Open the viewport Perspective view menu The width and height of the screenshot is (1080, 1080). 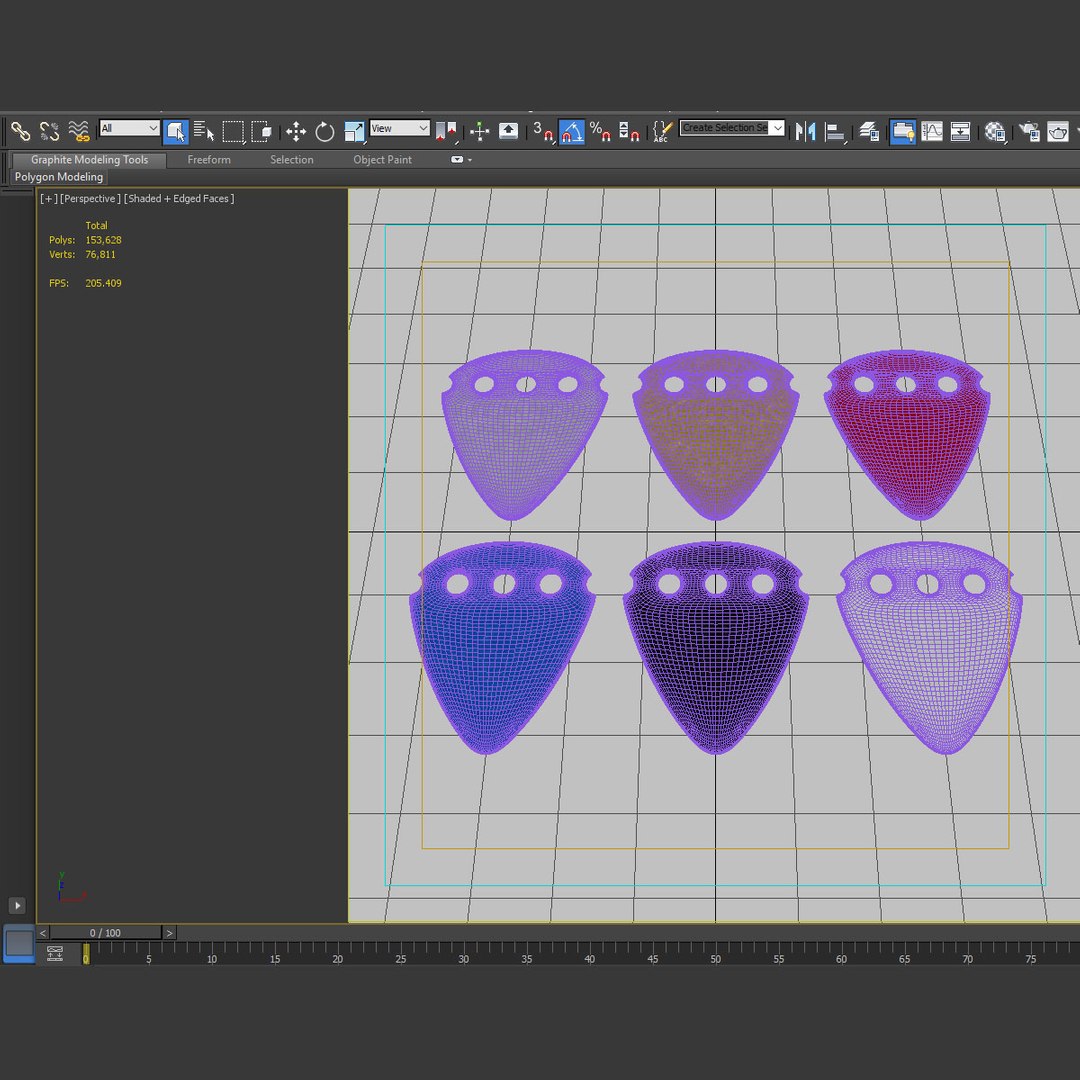[x=90, y=198]
